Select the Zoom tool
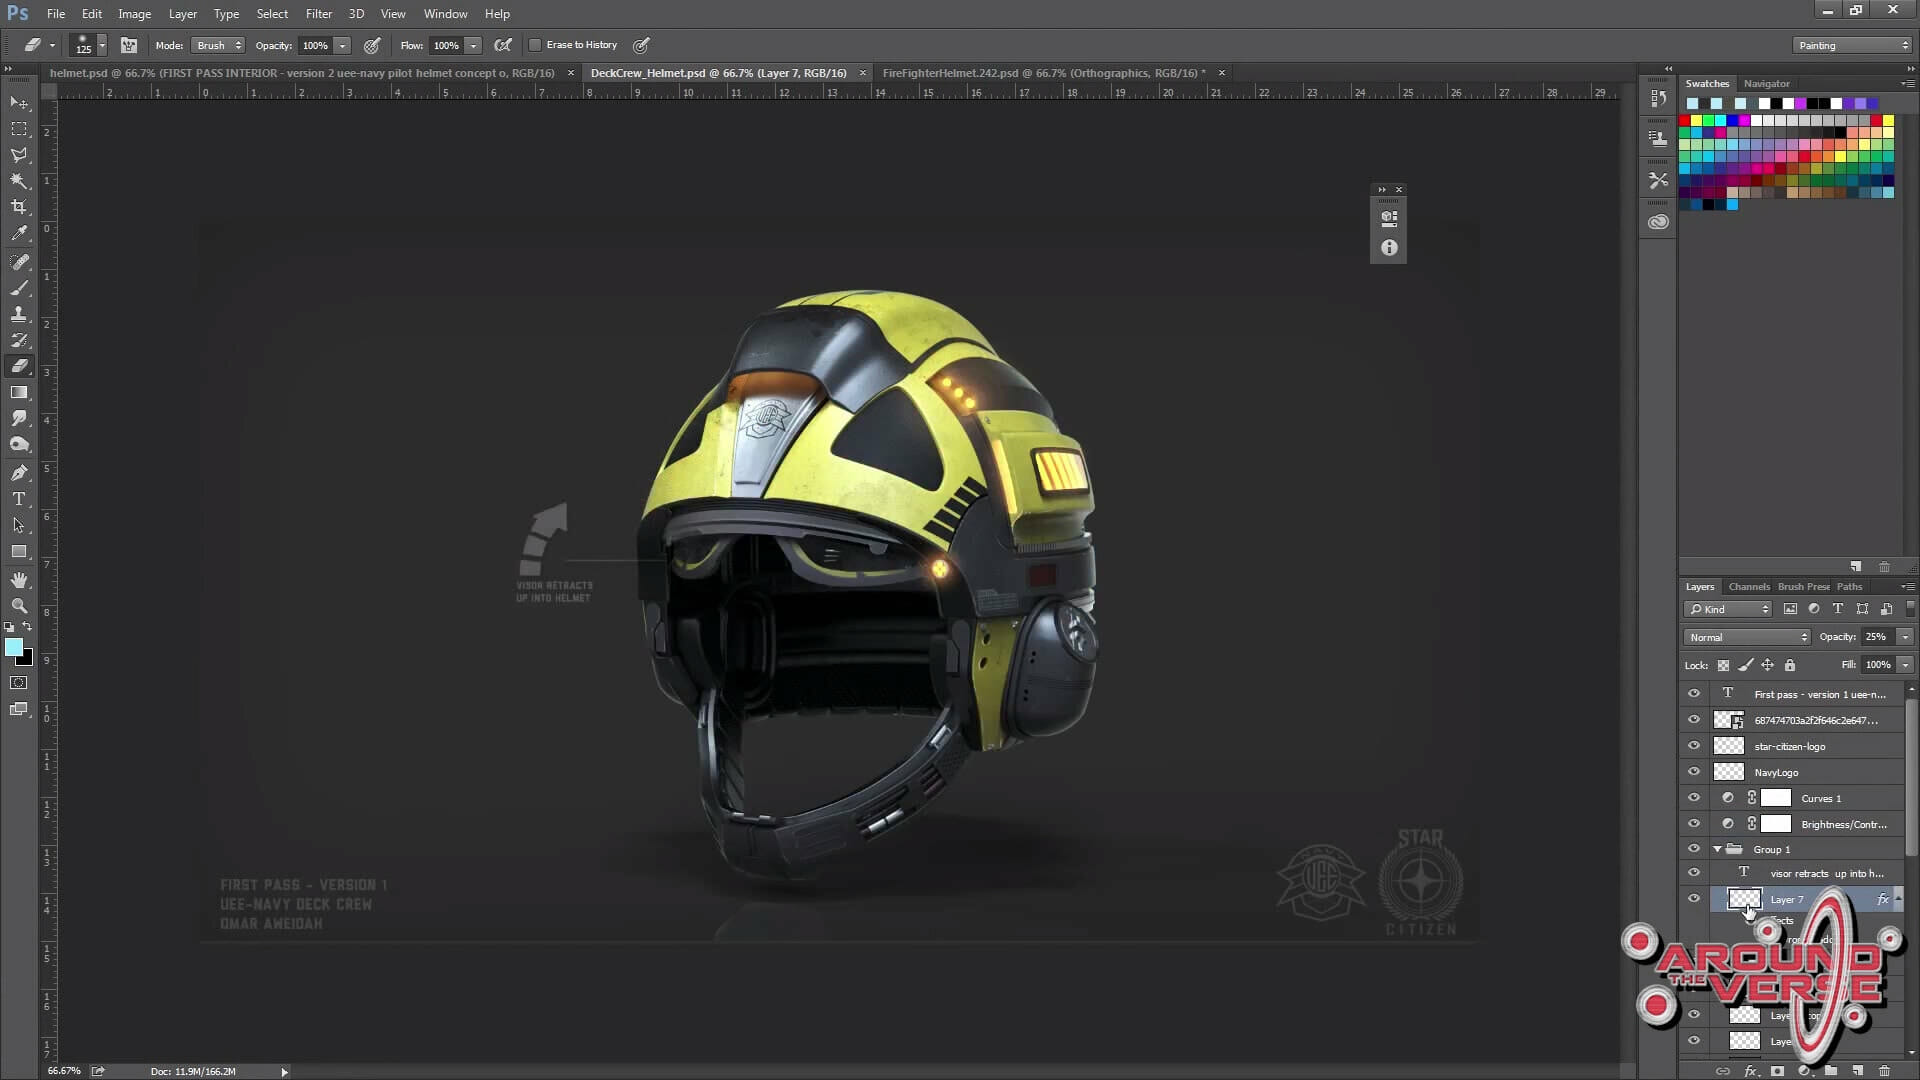Screen dimensions: 1920x1080 click(x=19, y=606)
